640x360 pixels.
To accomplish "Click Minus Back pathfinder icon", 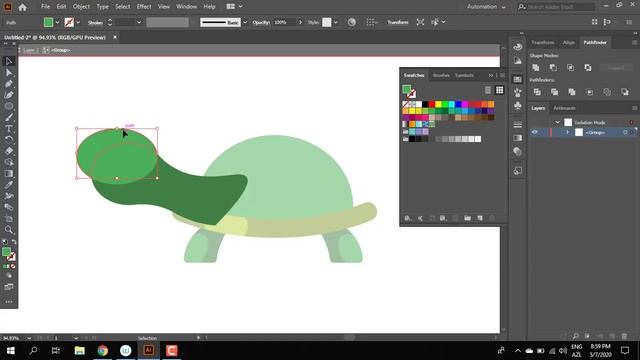I will 625,92.
